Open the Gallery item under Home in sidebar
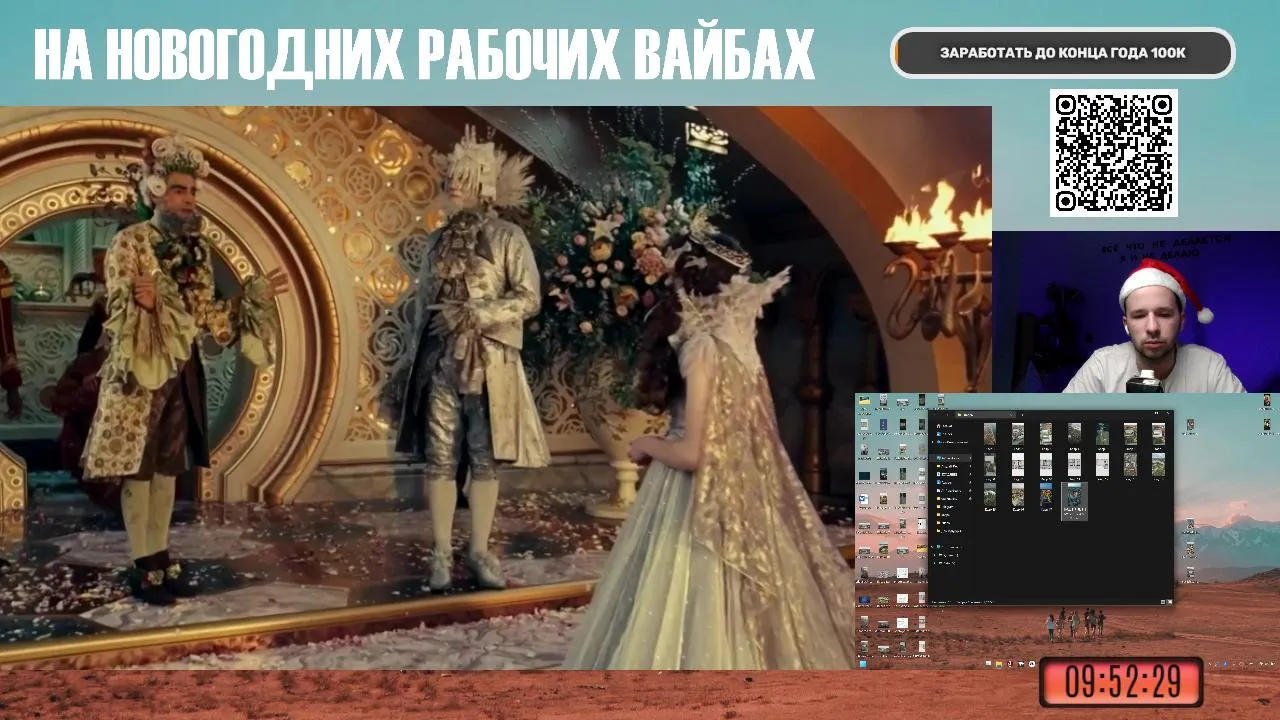This screenshot has width=1280, height=720. pos(946,434)
